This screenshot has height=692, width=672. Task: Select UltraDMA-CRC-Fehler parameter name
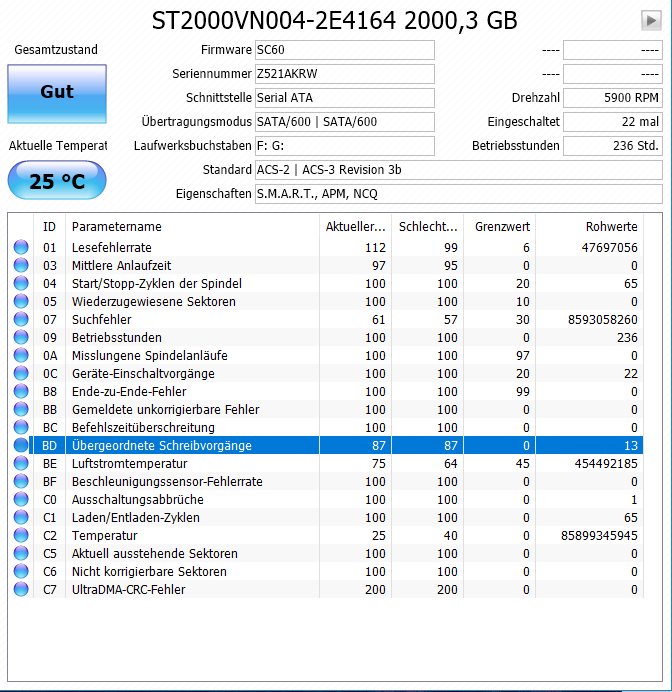coord(128,590)
